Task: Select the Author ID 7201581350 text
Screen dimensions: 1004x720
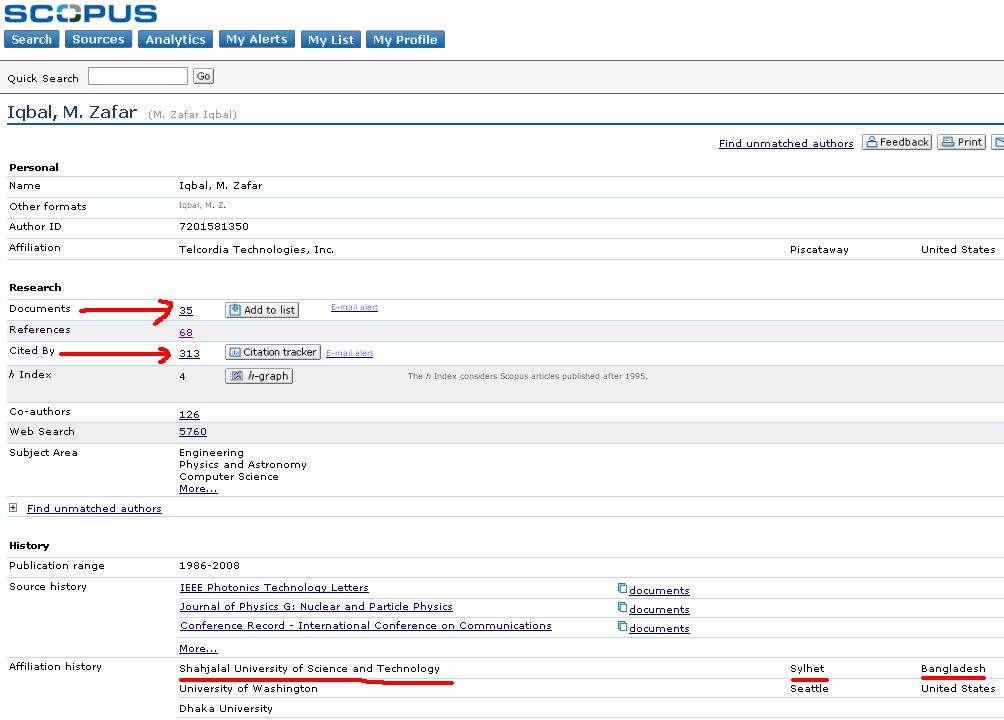Action: (214, 227)
